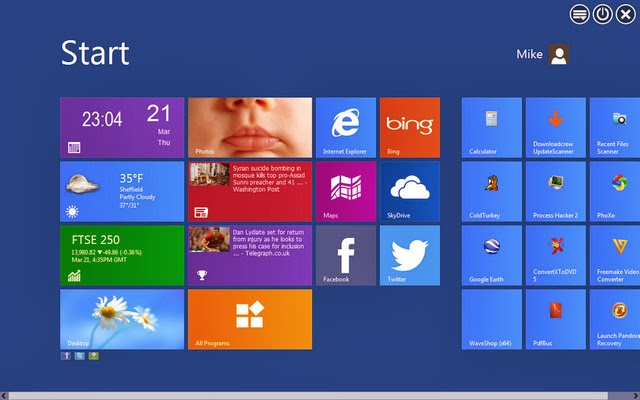The image size is (640, 400).
Task: Switch to the Desktop tile
Action: (x=122, y=319)
